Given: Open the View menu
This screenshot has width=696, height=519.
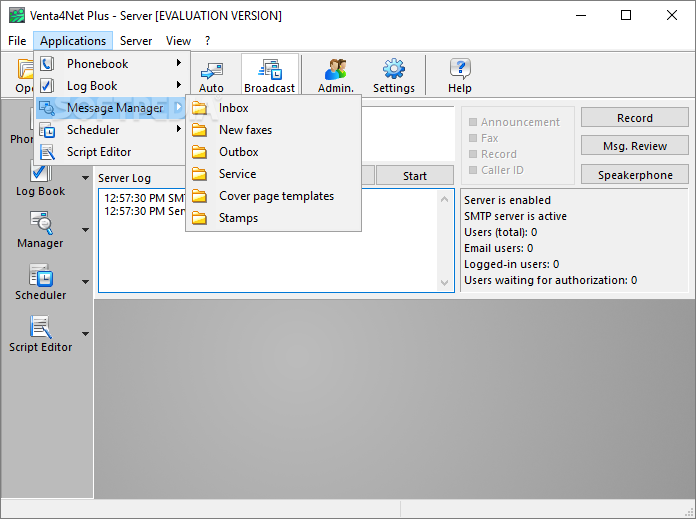Looking at the screenshot, I should point(178,41).
